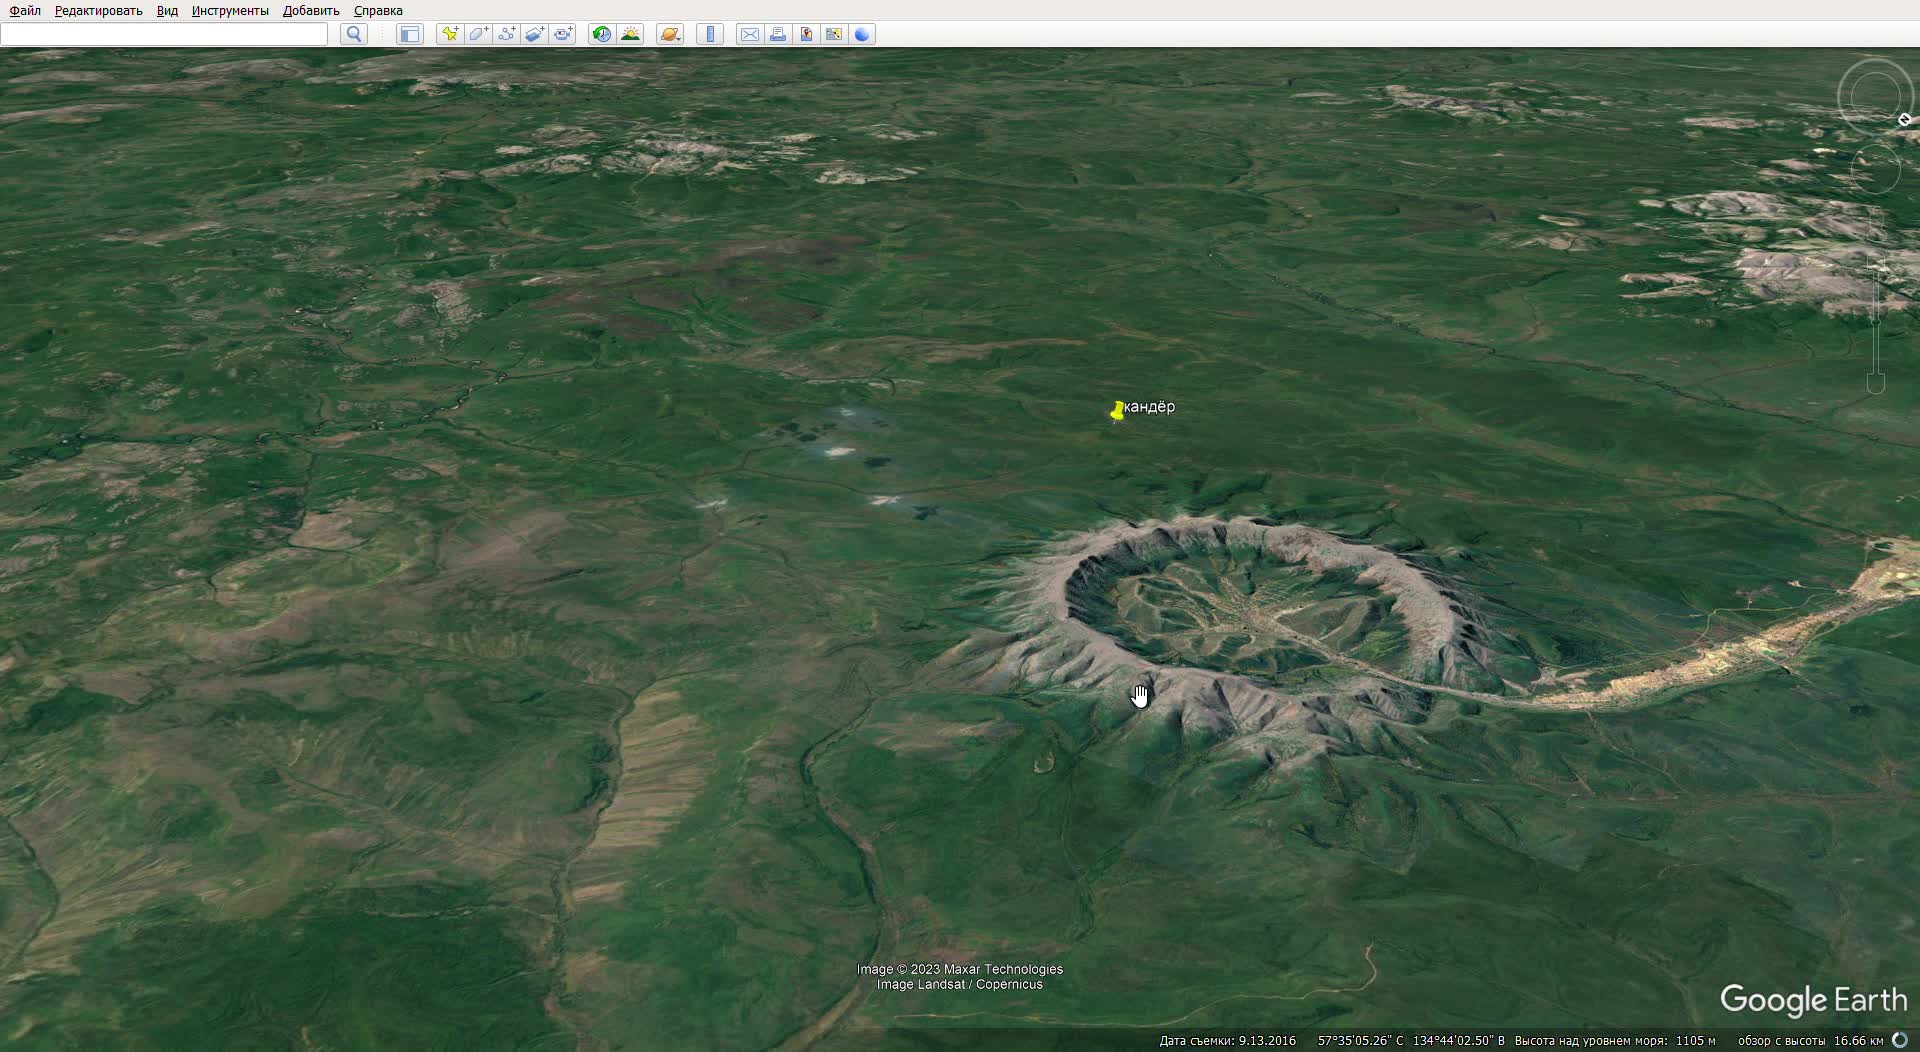Click the blue globe toolbar icon
Viewport: 1920px width, 1052px height.
click(x=862, y=34)
